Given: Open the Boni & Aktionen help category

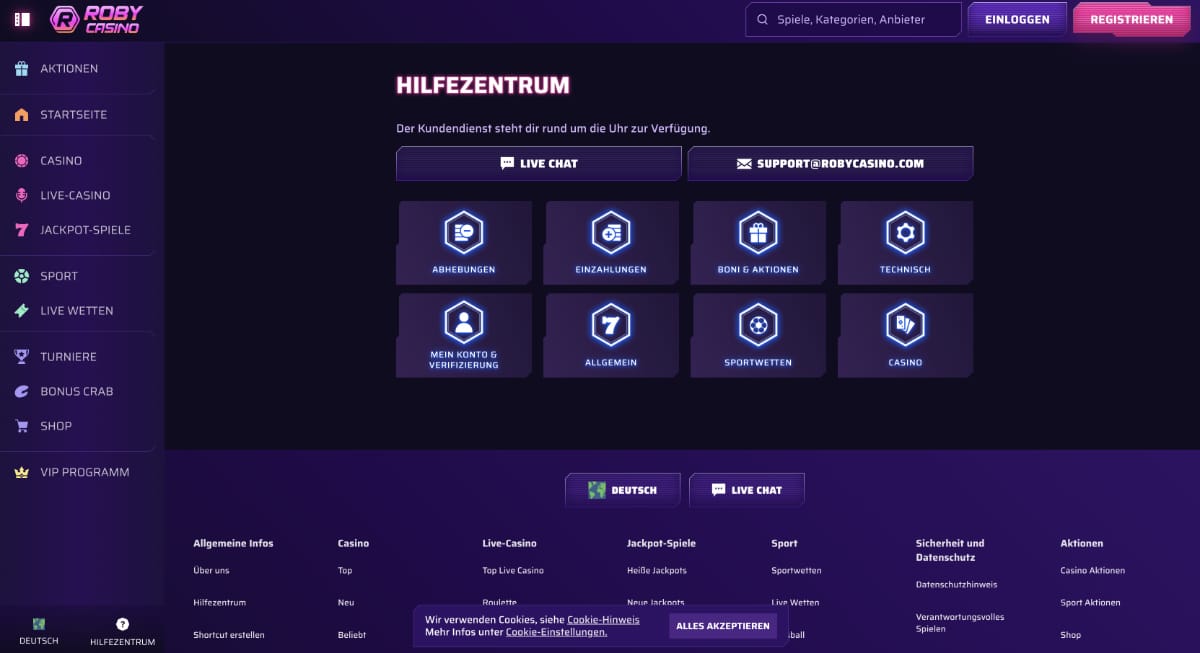Looking at the screenshot, I should pyautogui.click(x=758, y=243).
